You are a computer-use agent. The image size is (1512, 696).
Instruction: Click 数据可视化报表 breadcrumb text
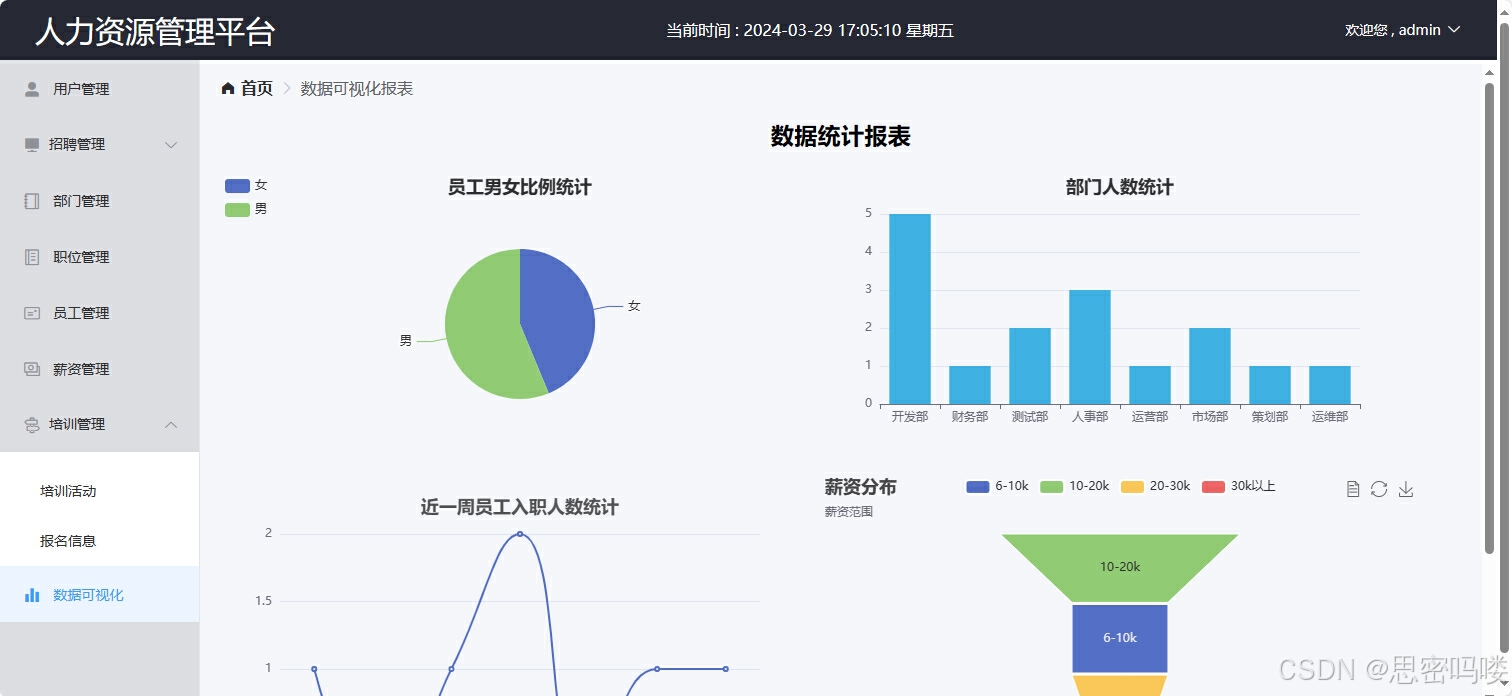click(x=357, y=88)
